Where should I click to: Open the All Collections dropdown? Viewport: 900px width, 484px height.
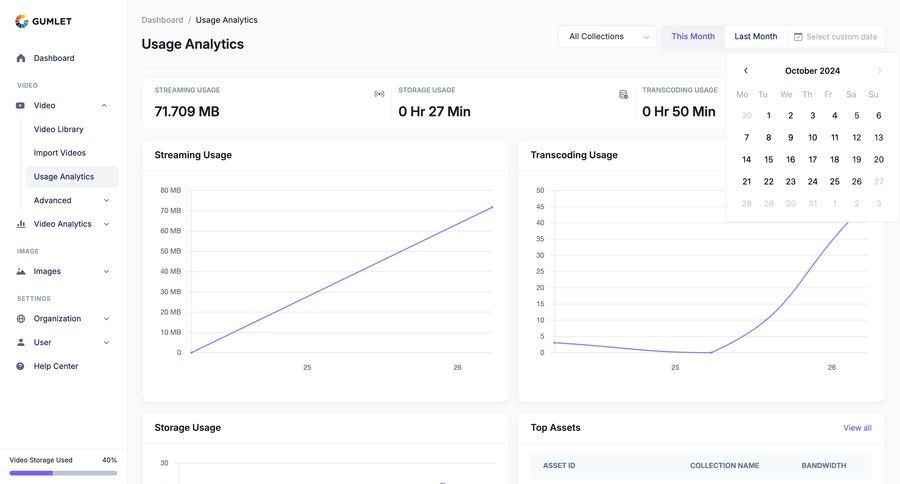(607, 37)
